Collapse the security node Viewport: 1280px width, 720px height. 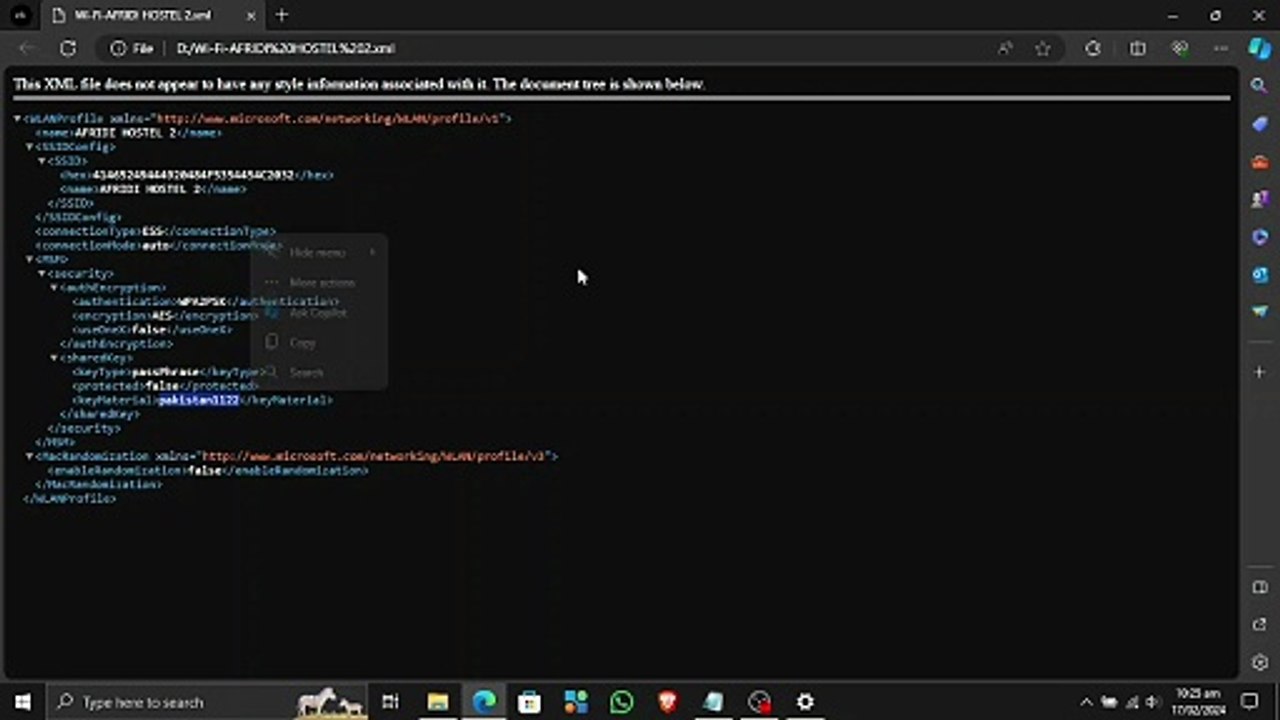click(41, 273)
